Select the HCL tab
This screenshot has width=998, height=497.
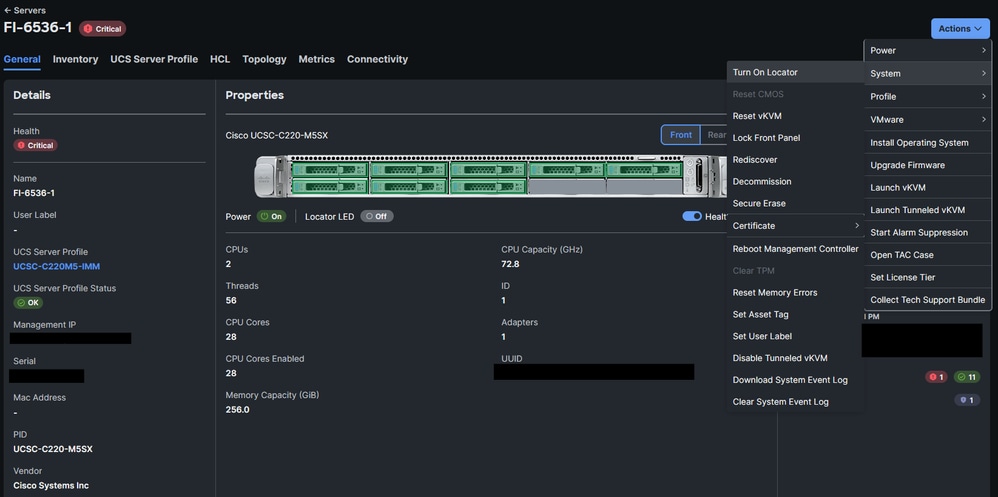coord(220,59)
